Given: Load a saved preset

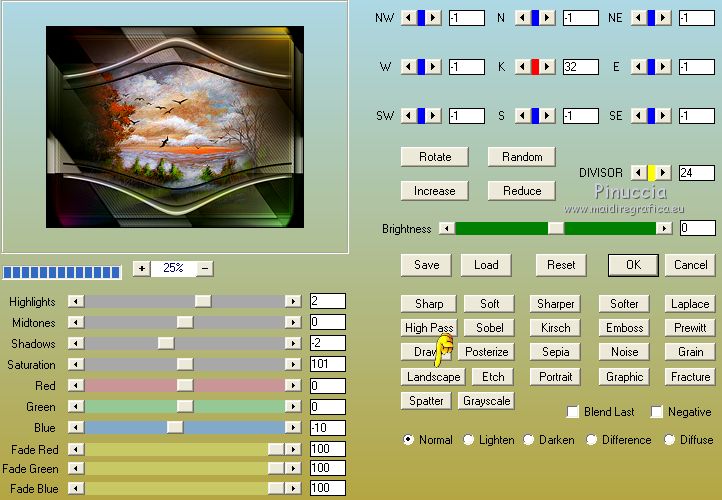Looking at the screenshot, I should (x=486, y=265).
